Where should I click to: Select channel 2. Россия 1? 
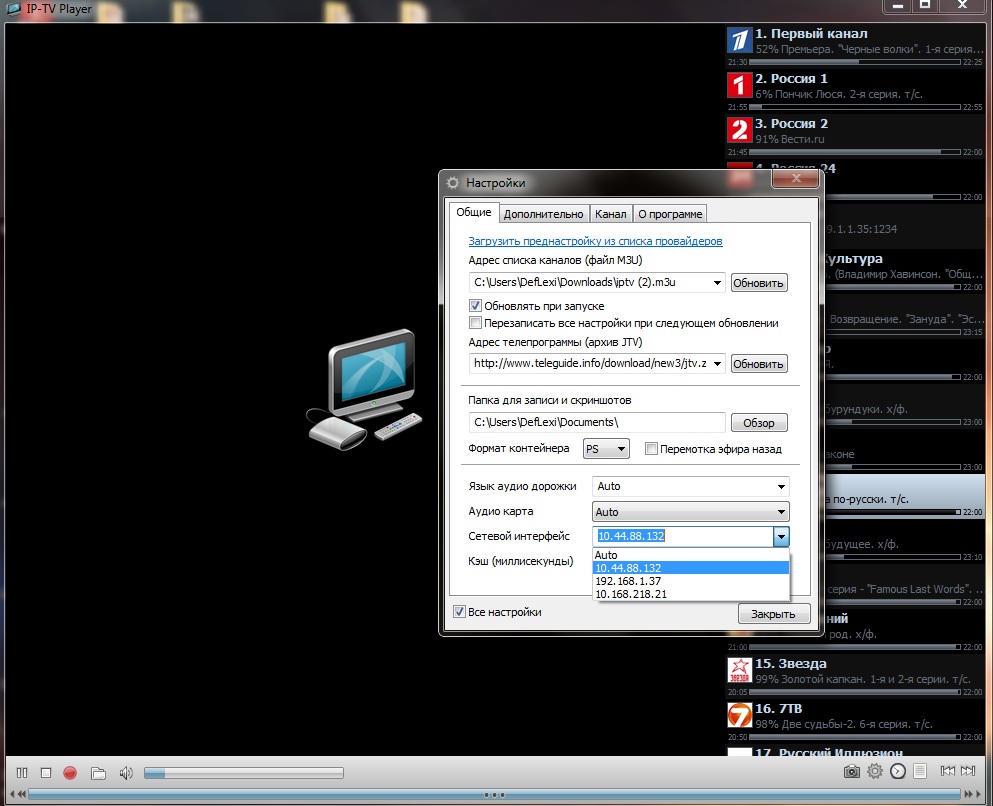(855, 90)
